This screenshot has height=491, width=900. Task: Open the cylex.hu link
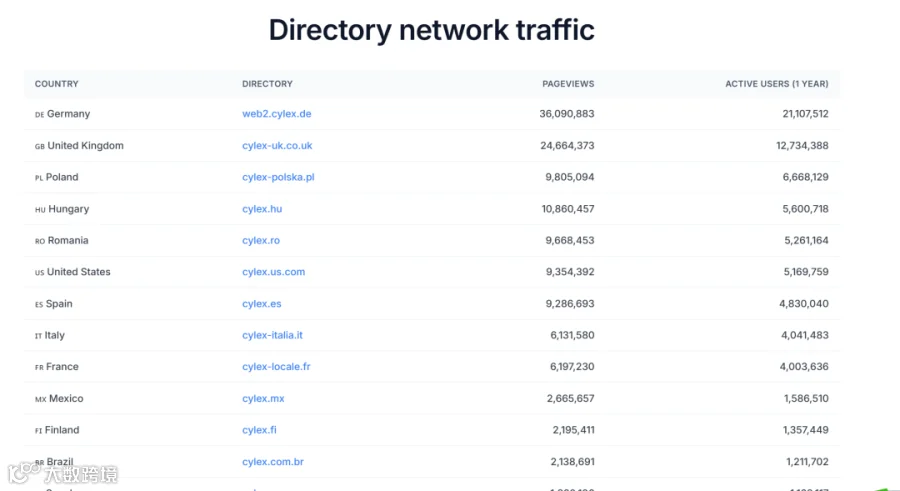pyautogui.click(x=262, y=208)
